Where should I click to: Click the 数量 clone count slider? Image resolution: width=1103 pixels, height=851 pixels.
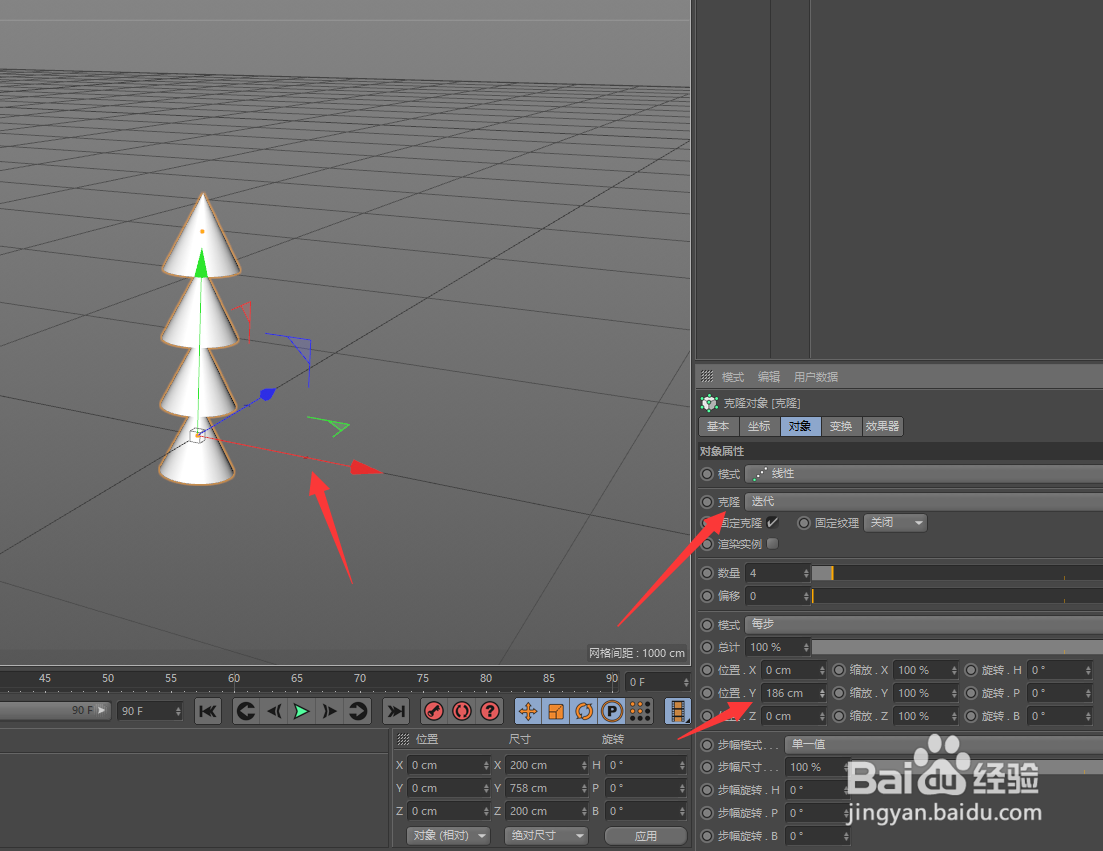(x=957, y=573)
